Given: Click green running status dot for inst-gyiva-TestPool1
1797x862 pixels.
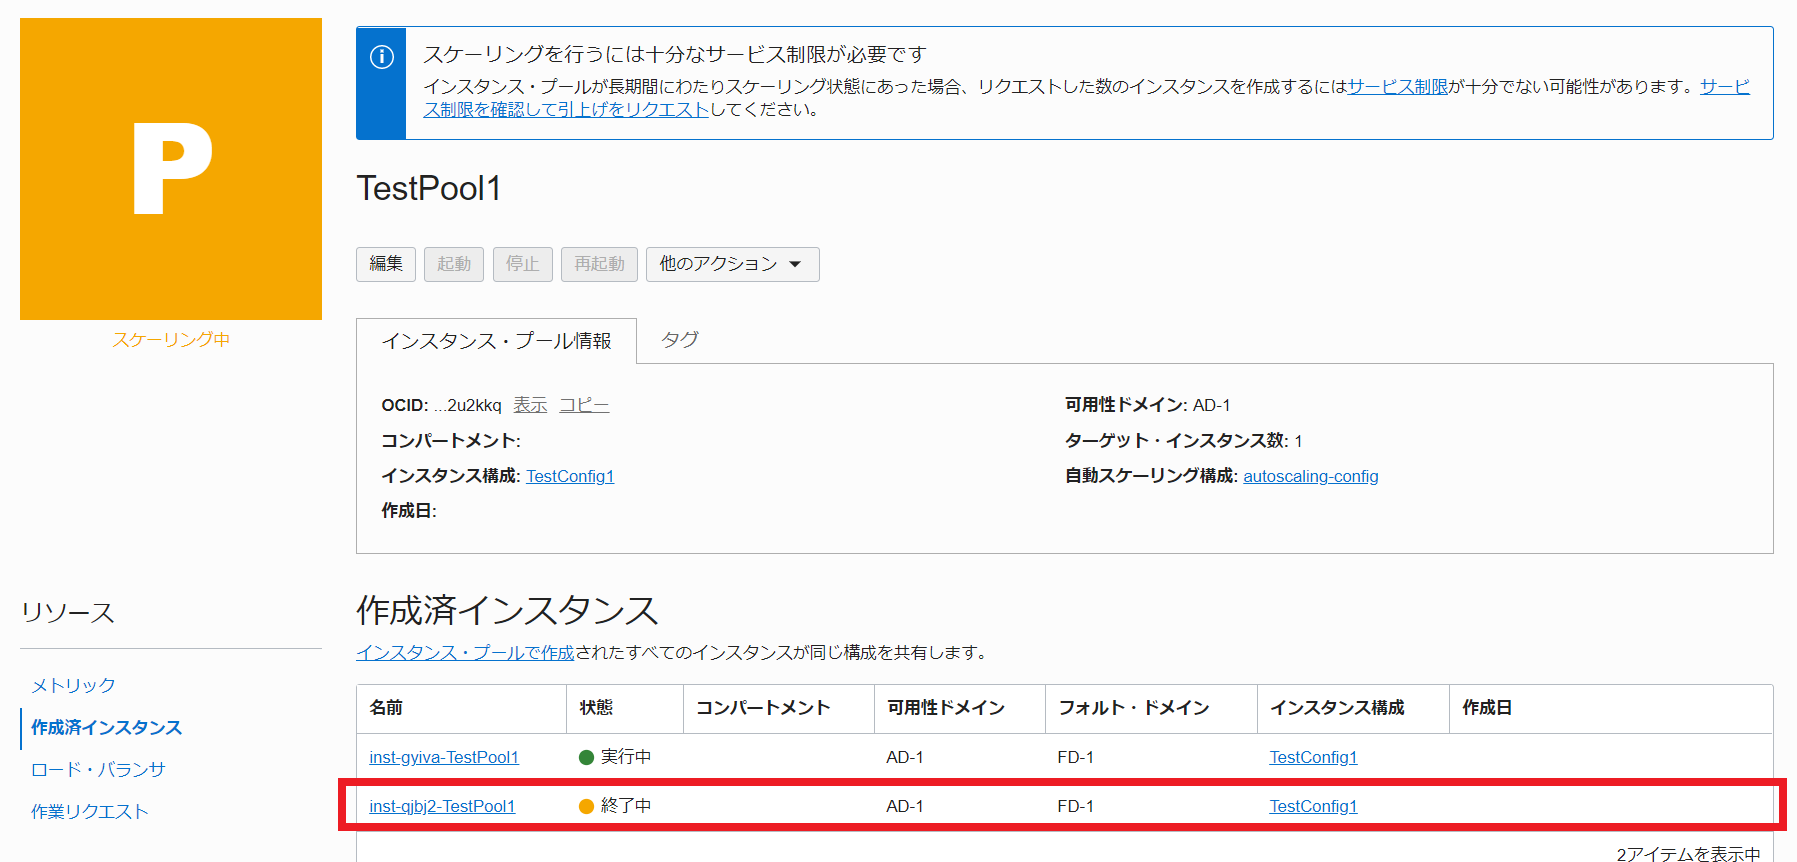Looking at the screenshot, I should [x=587, y=757].
